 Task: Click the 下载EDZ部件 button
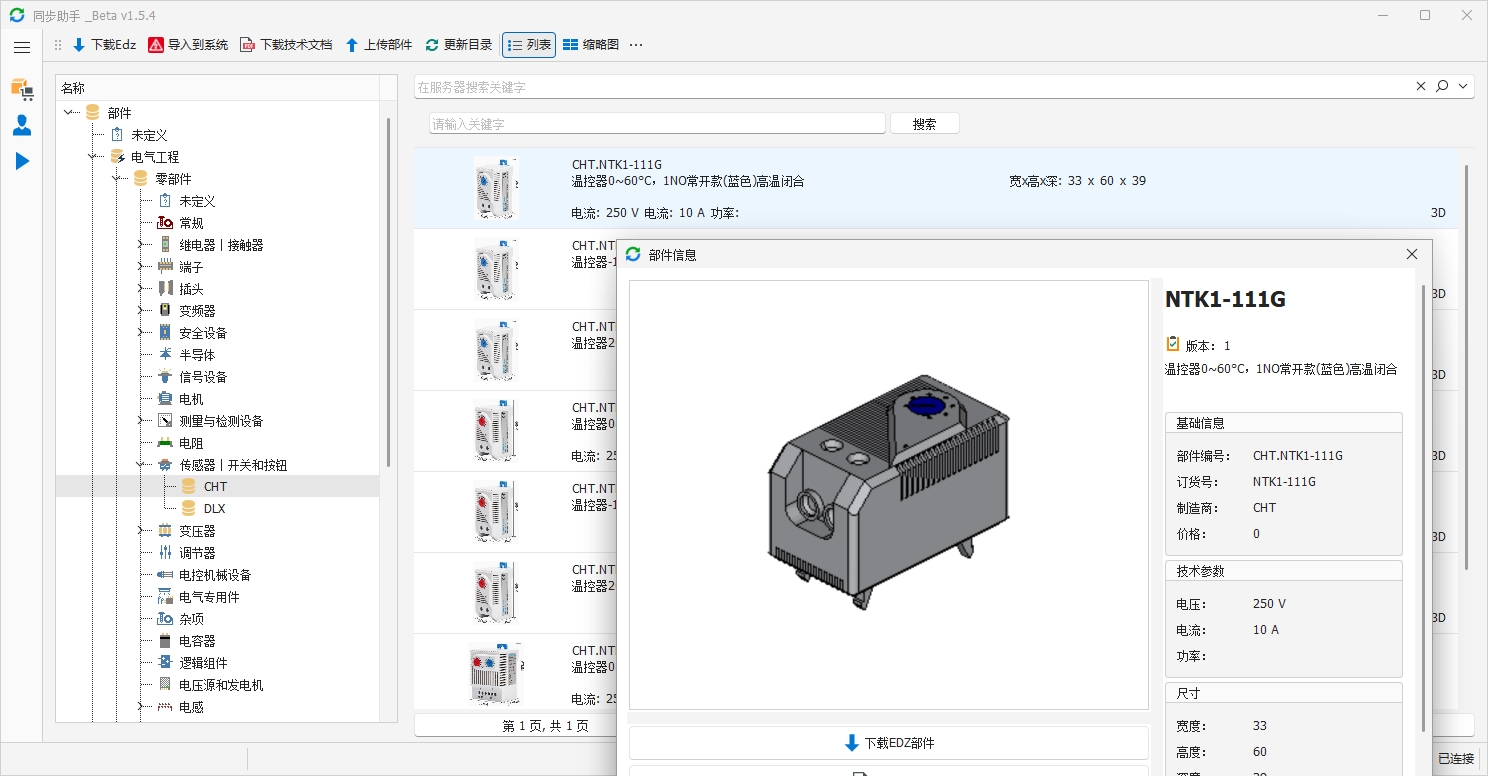tap(889, 743)
